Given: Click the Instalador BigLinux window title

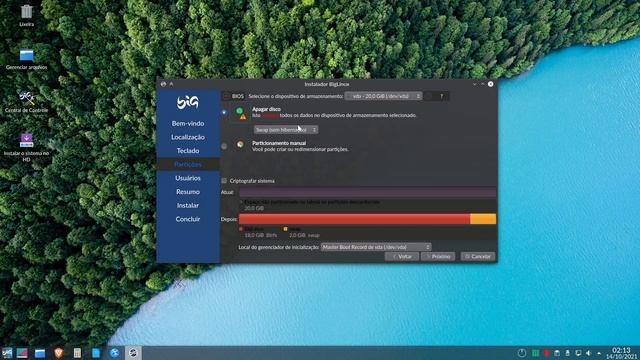Looking at the screenshot, I should [x=327, y=84].
